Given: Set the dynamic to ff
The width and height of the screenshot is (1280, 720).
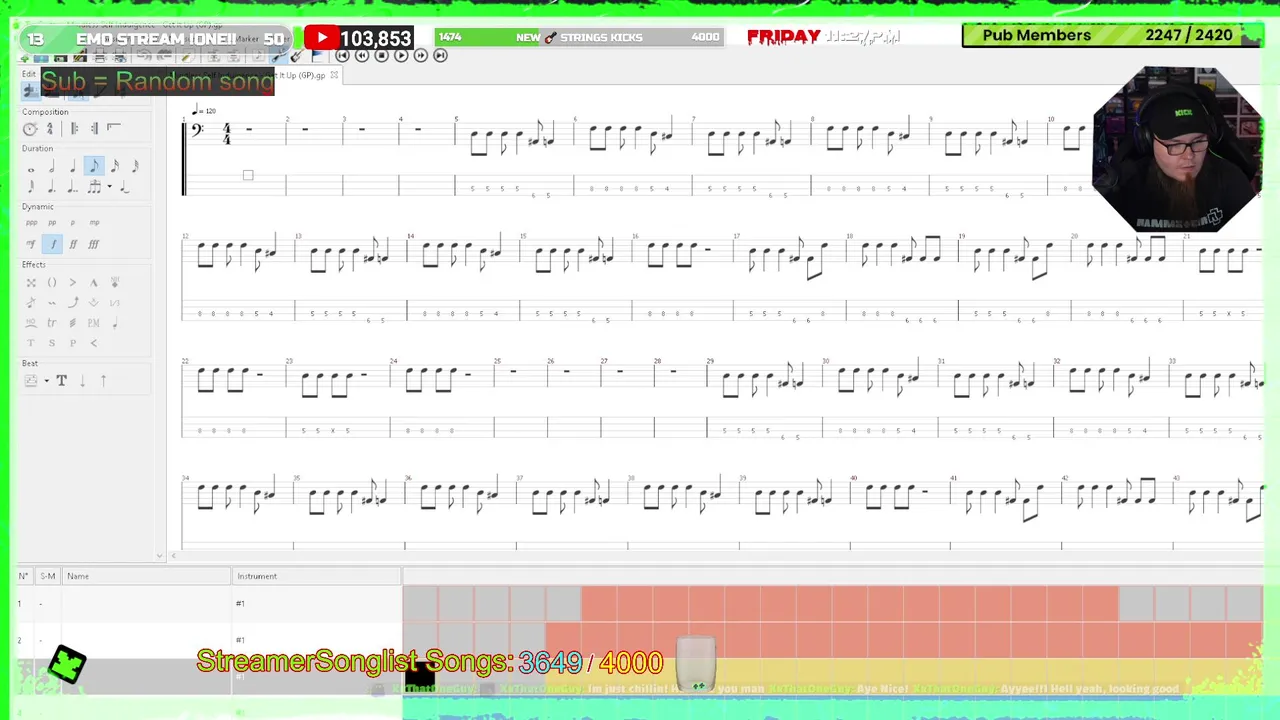Looking at the screenshot, I should click(73, 244).
